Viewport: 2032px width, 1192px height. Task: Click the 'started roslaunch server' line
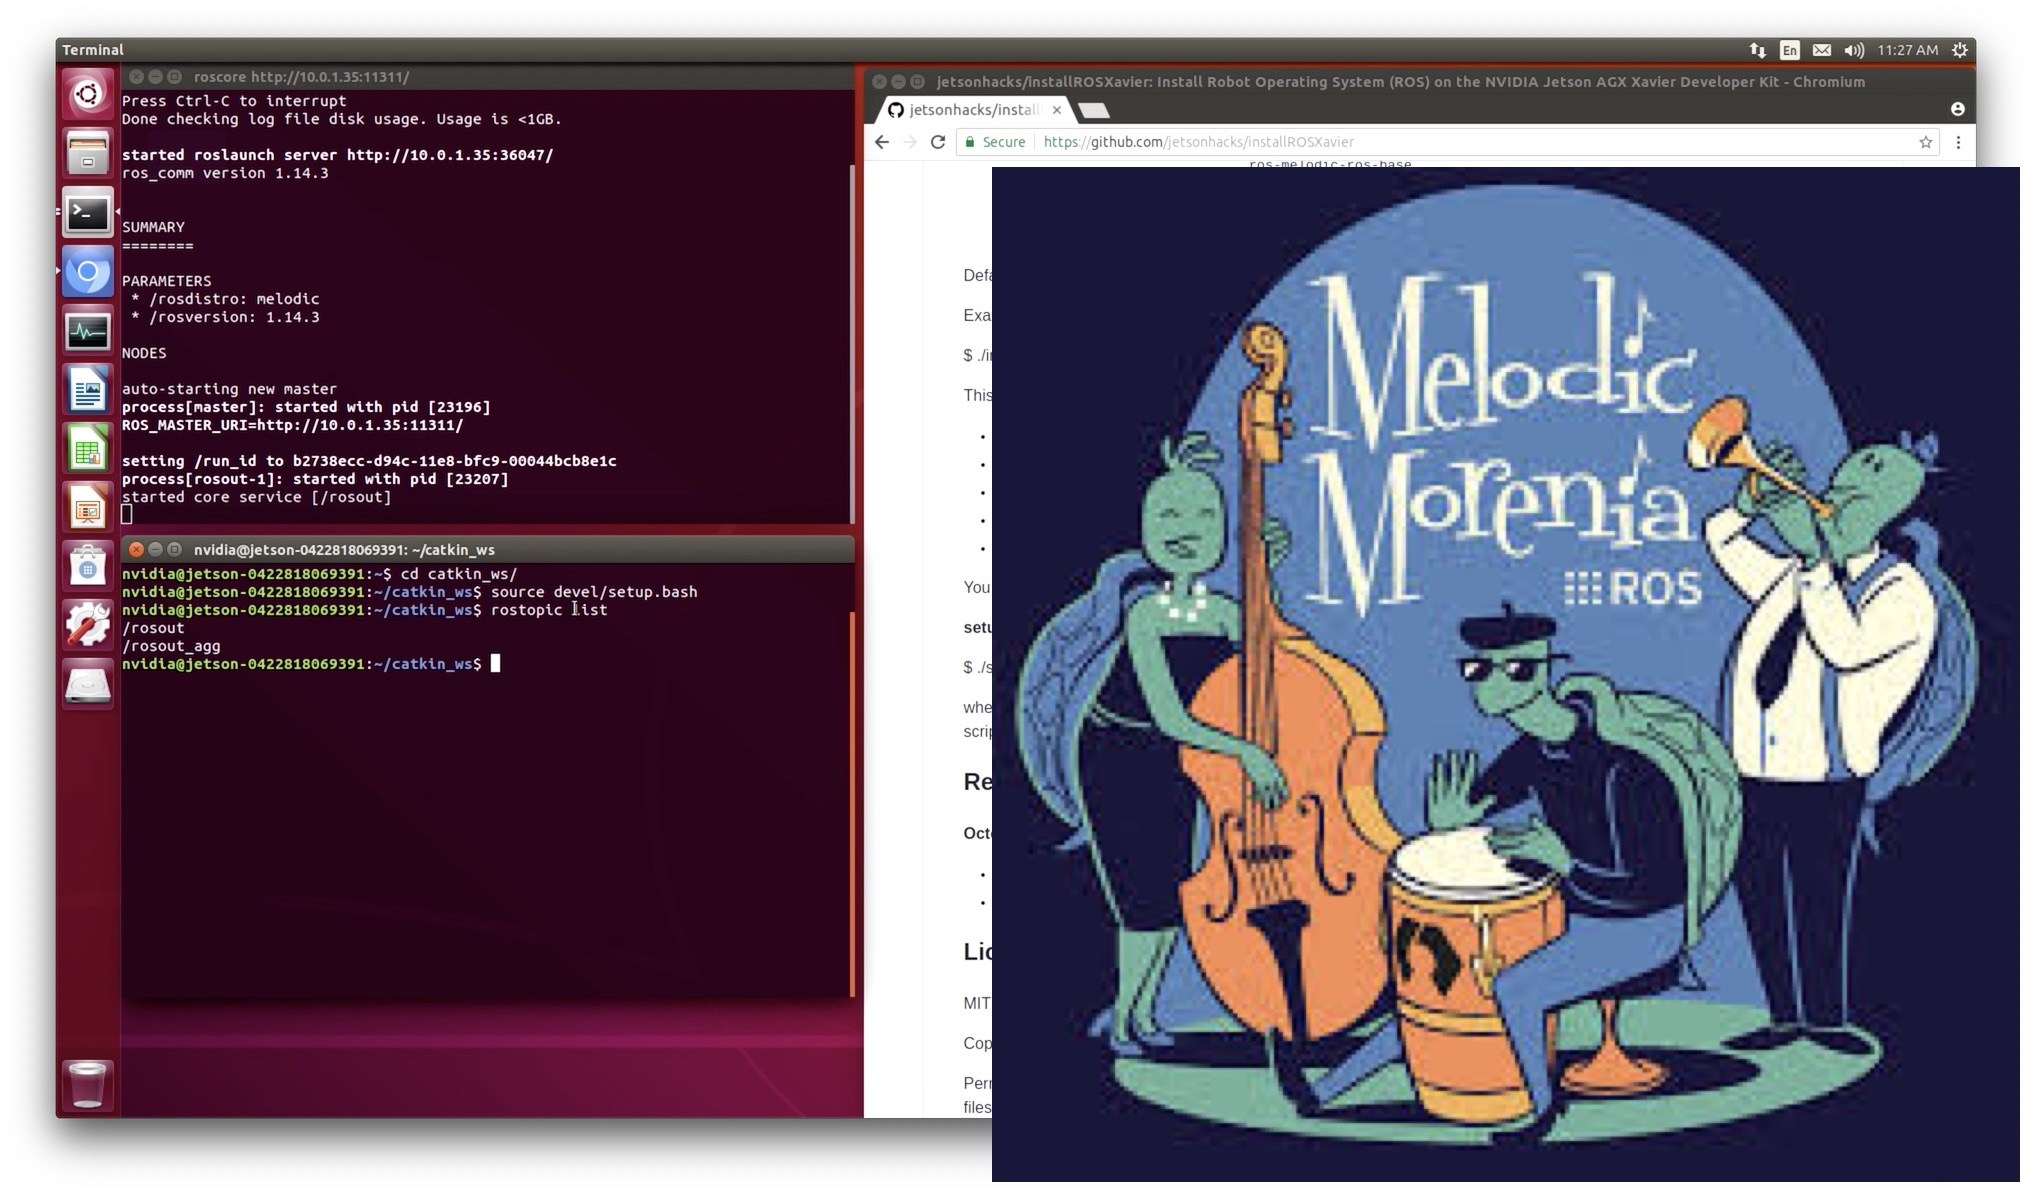(x=337, y=155)
